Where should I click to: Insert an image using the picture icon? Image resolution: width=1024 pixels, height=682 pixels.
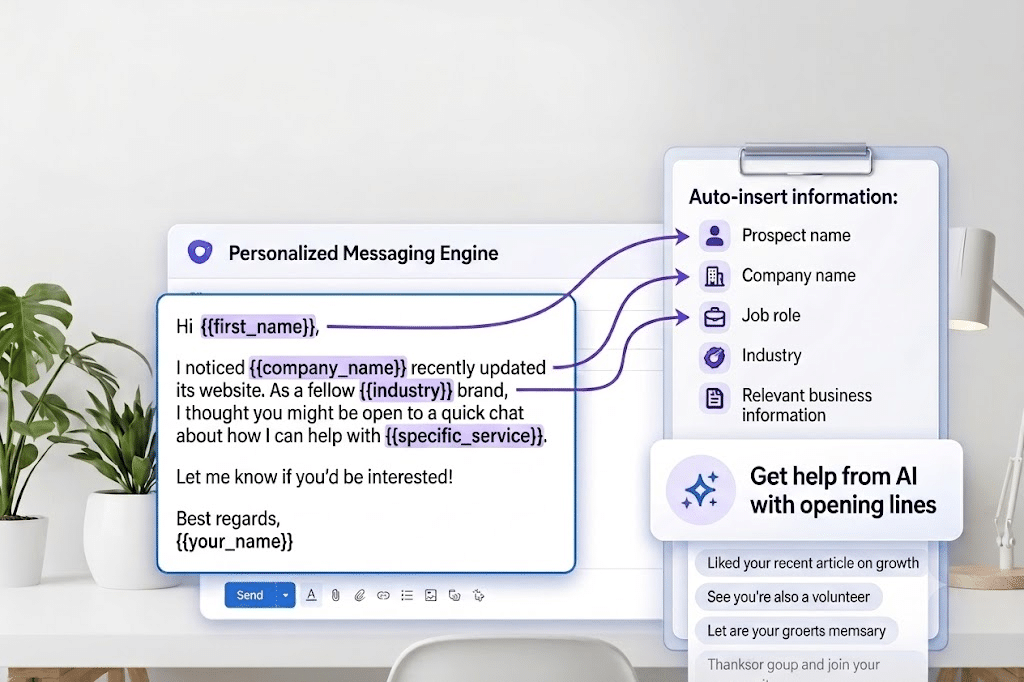click(x=430, y=595)
